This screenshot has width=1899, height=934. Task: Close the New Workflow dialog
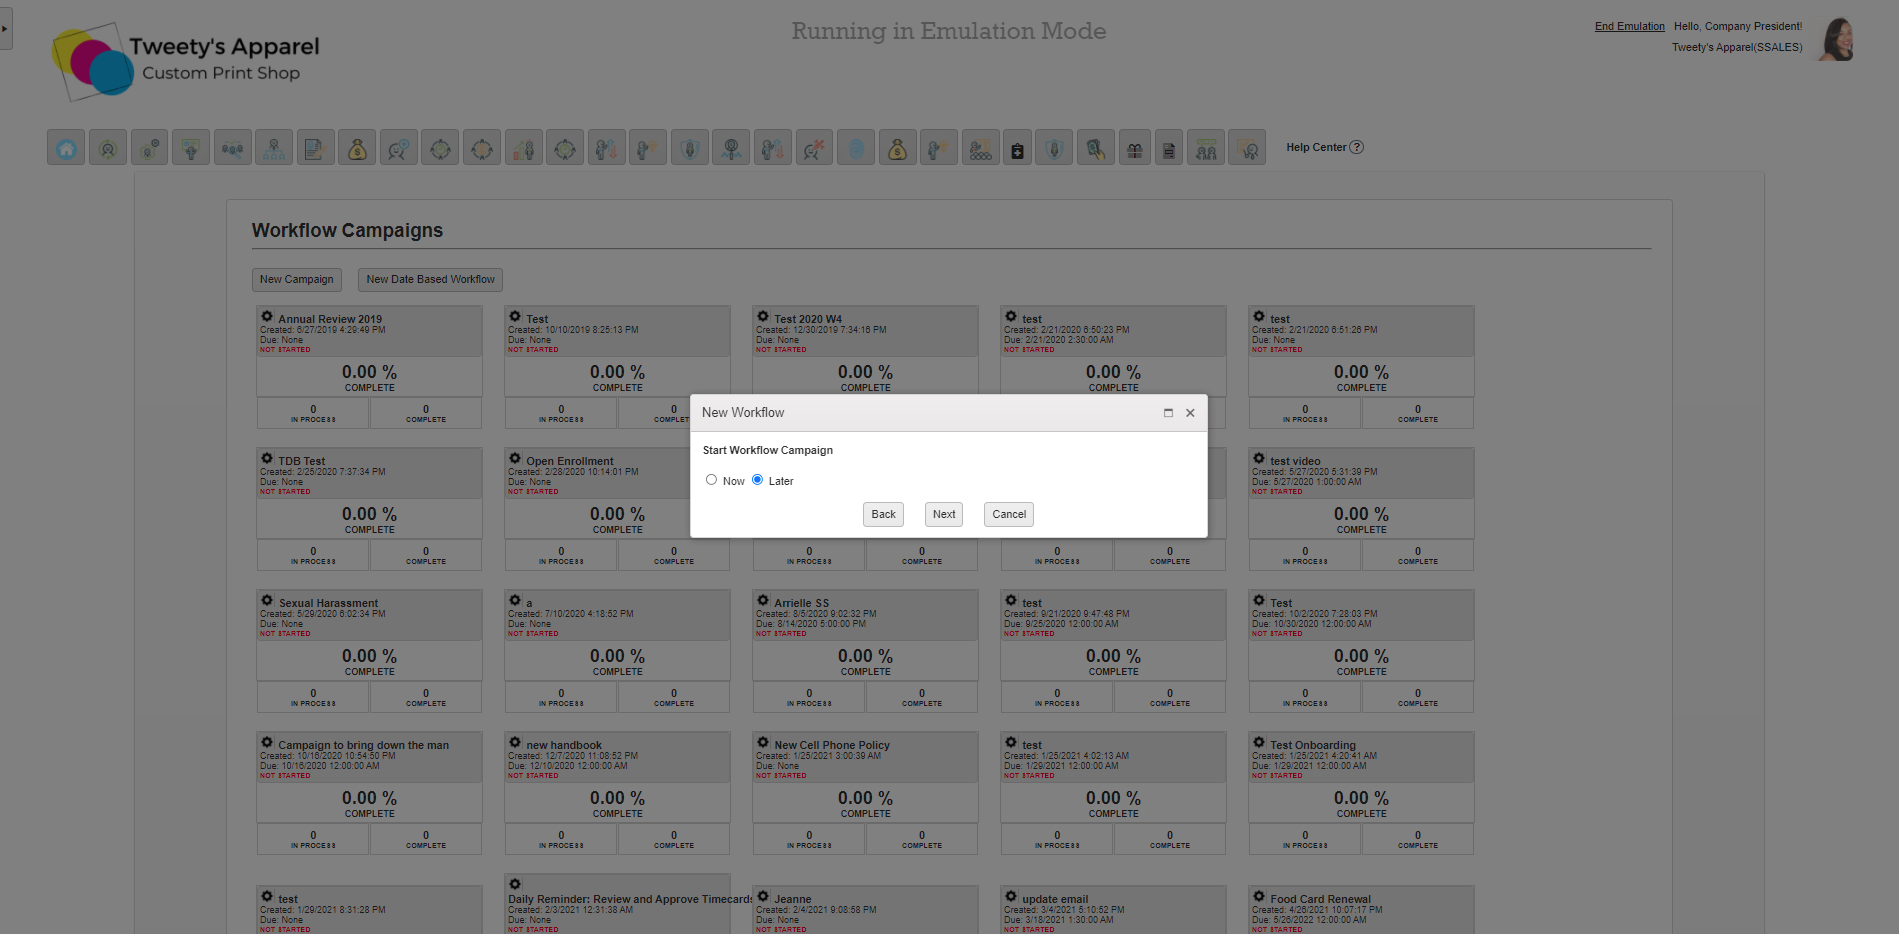(1190, 413)
